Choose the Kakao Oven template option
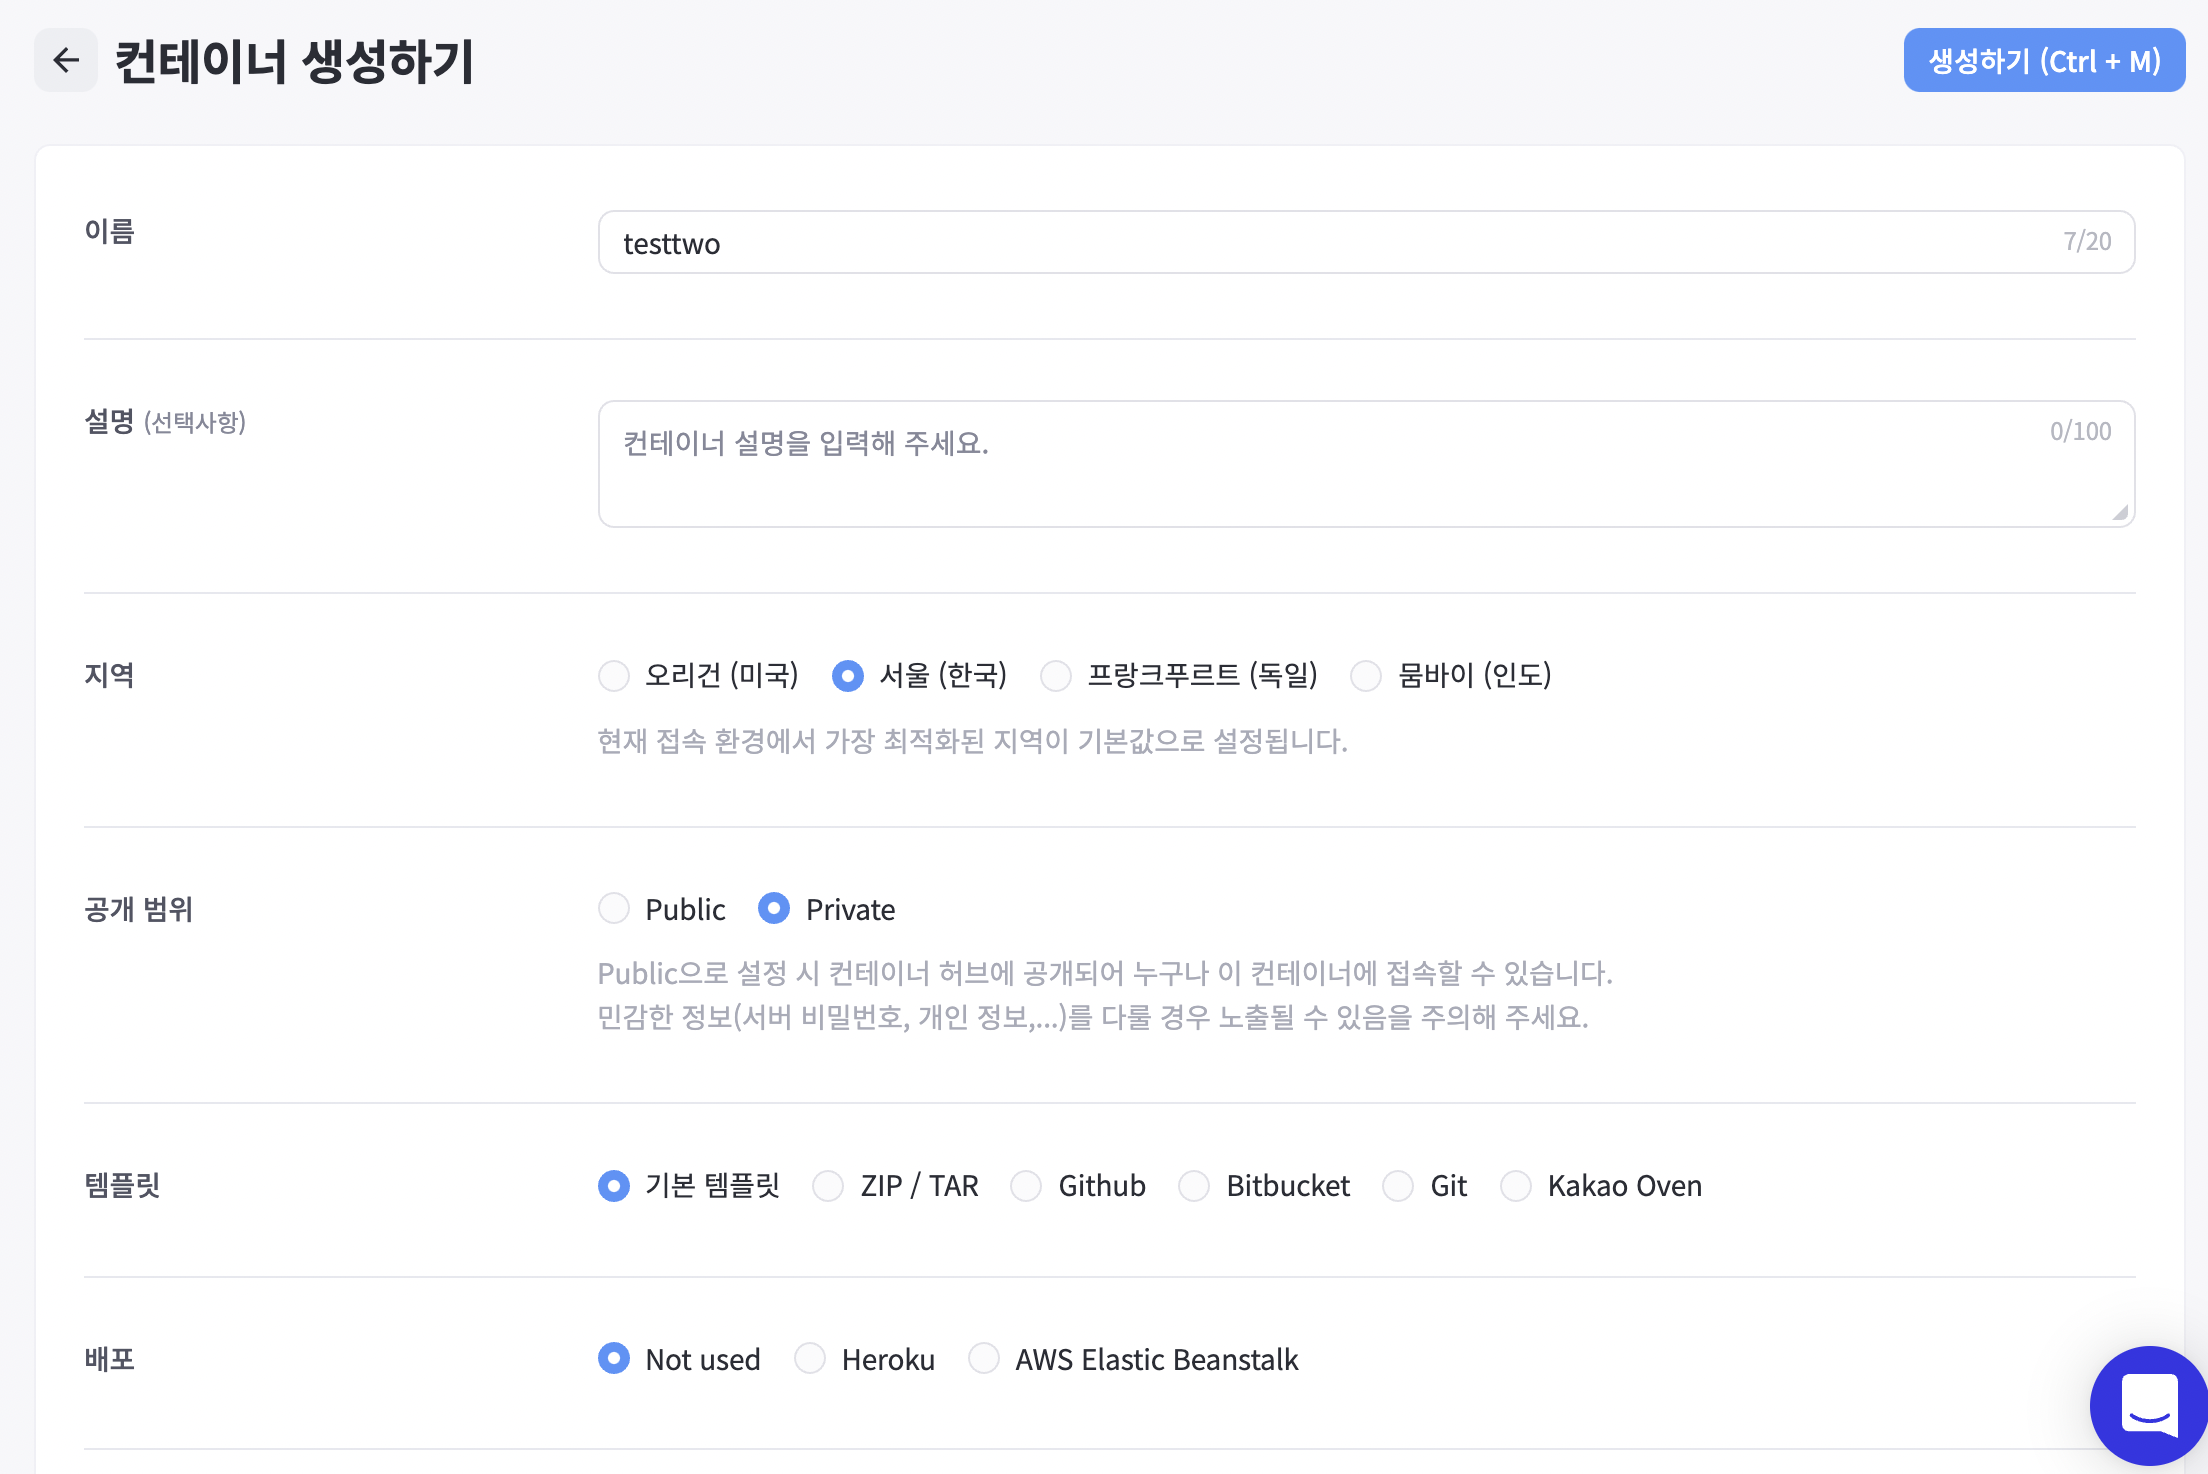The image size is (2208, 1474). point(1516,1186)
